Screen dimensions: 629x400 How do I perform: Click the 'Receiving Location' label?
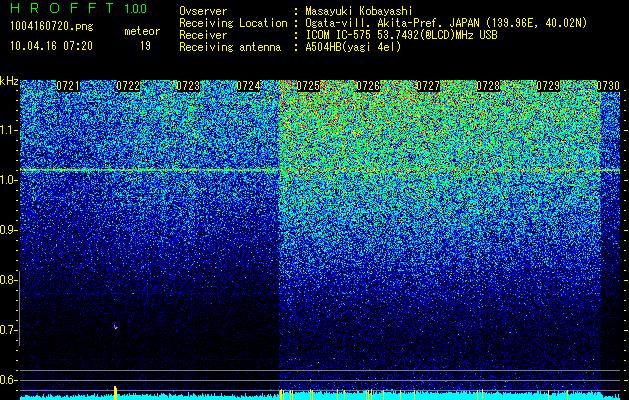233,23
